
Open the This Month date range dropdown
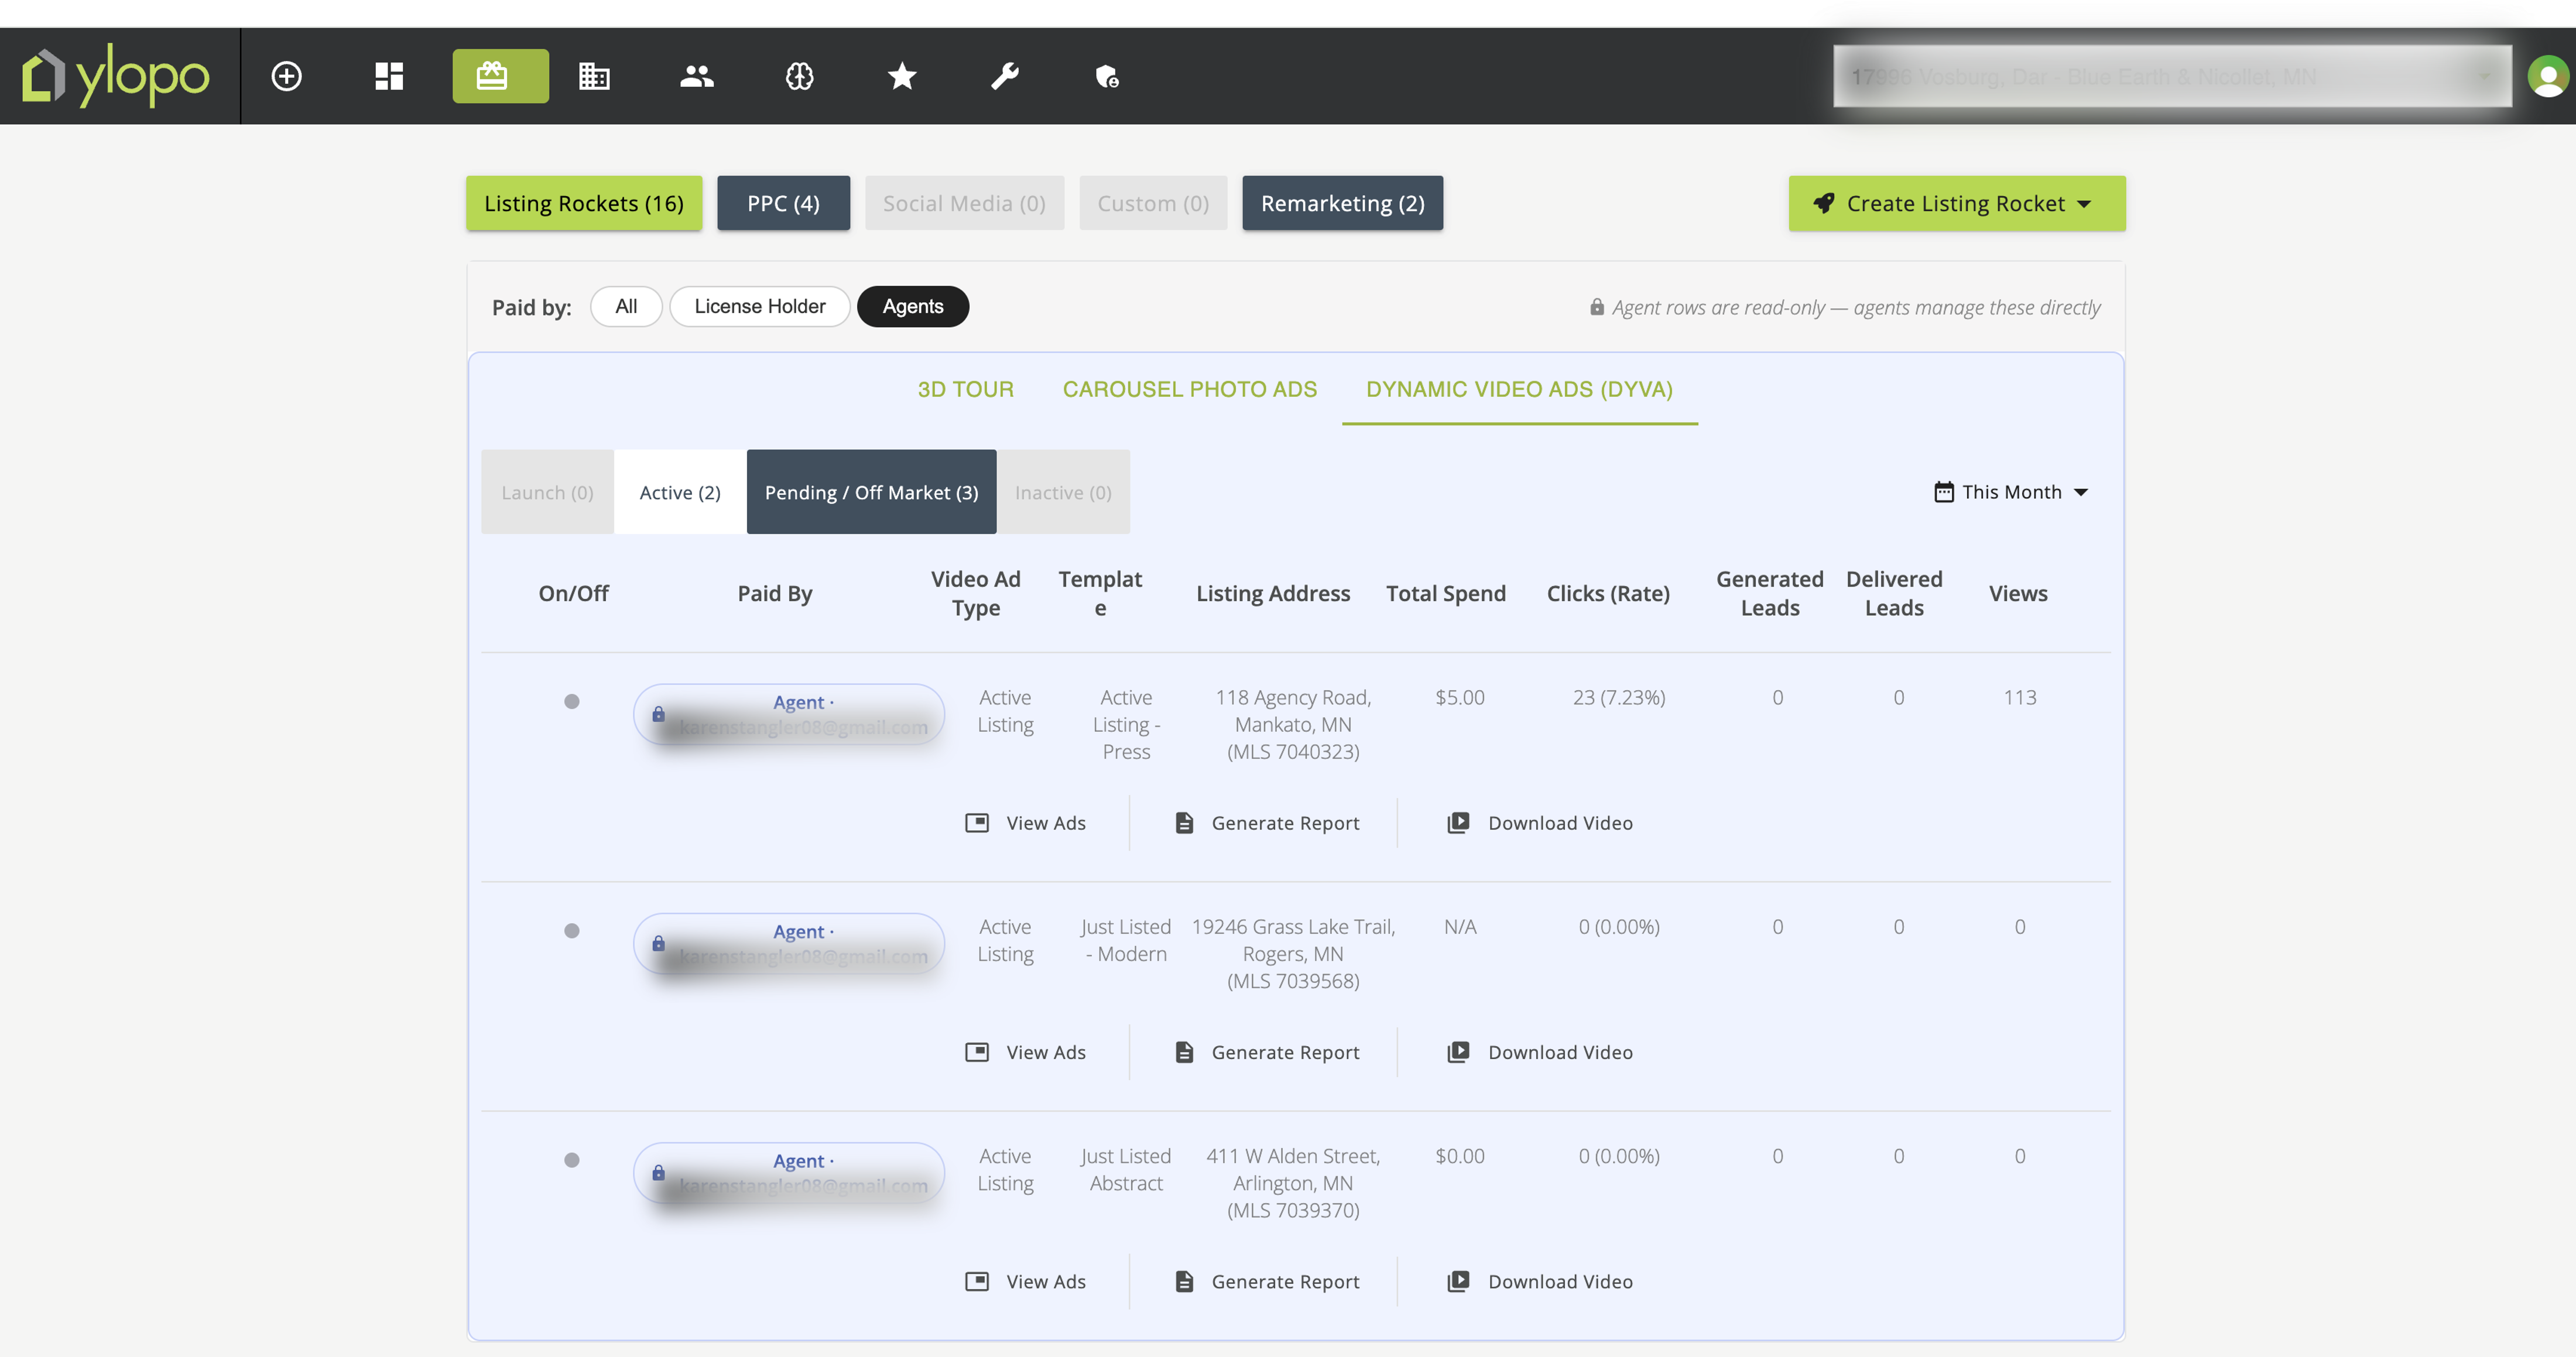tap(2011, 492)
